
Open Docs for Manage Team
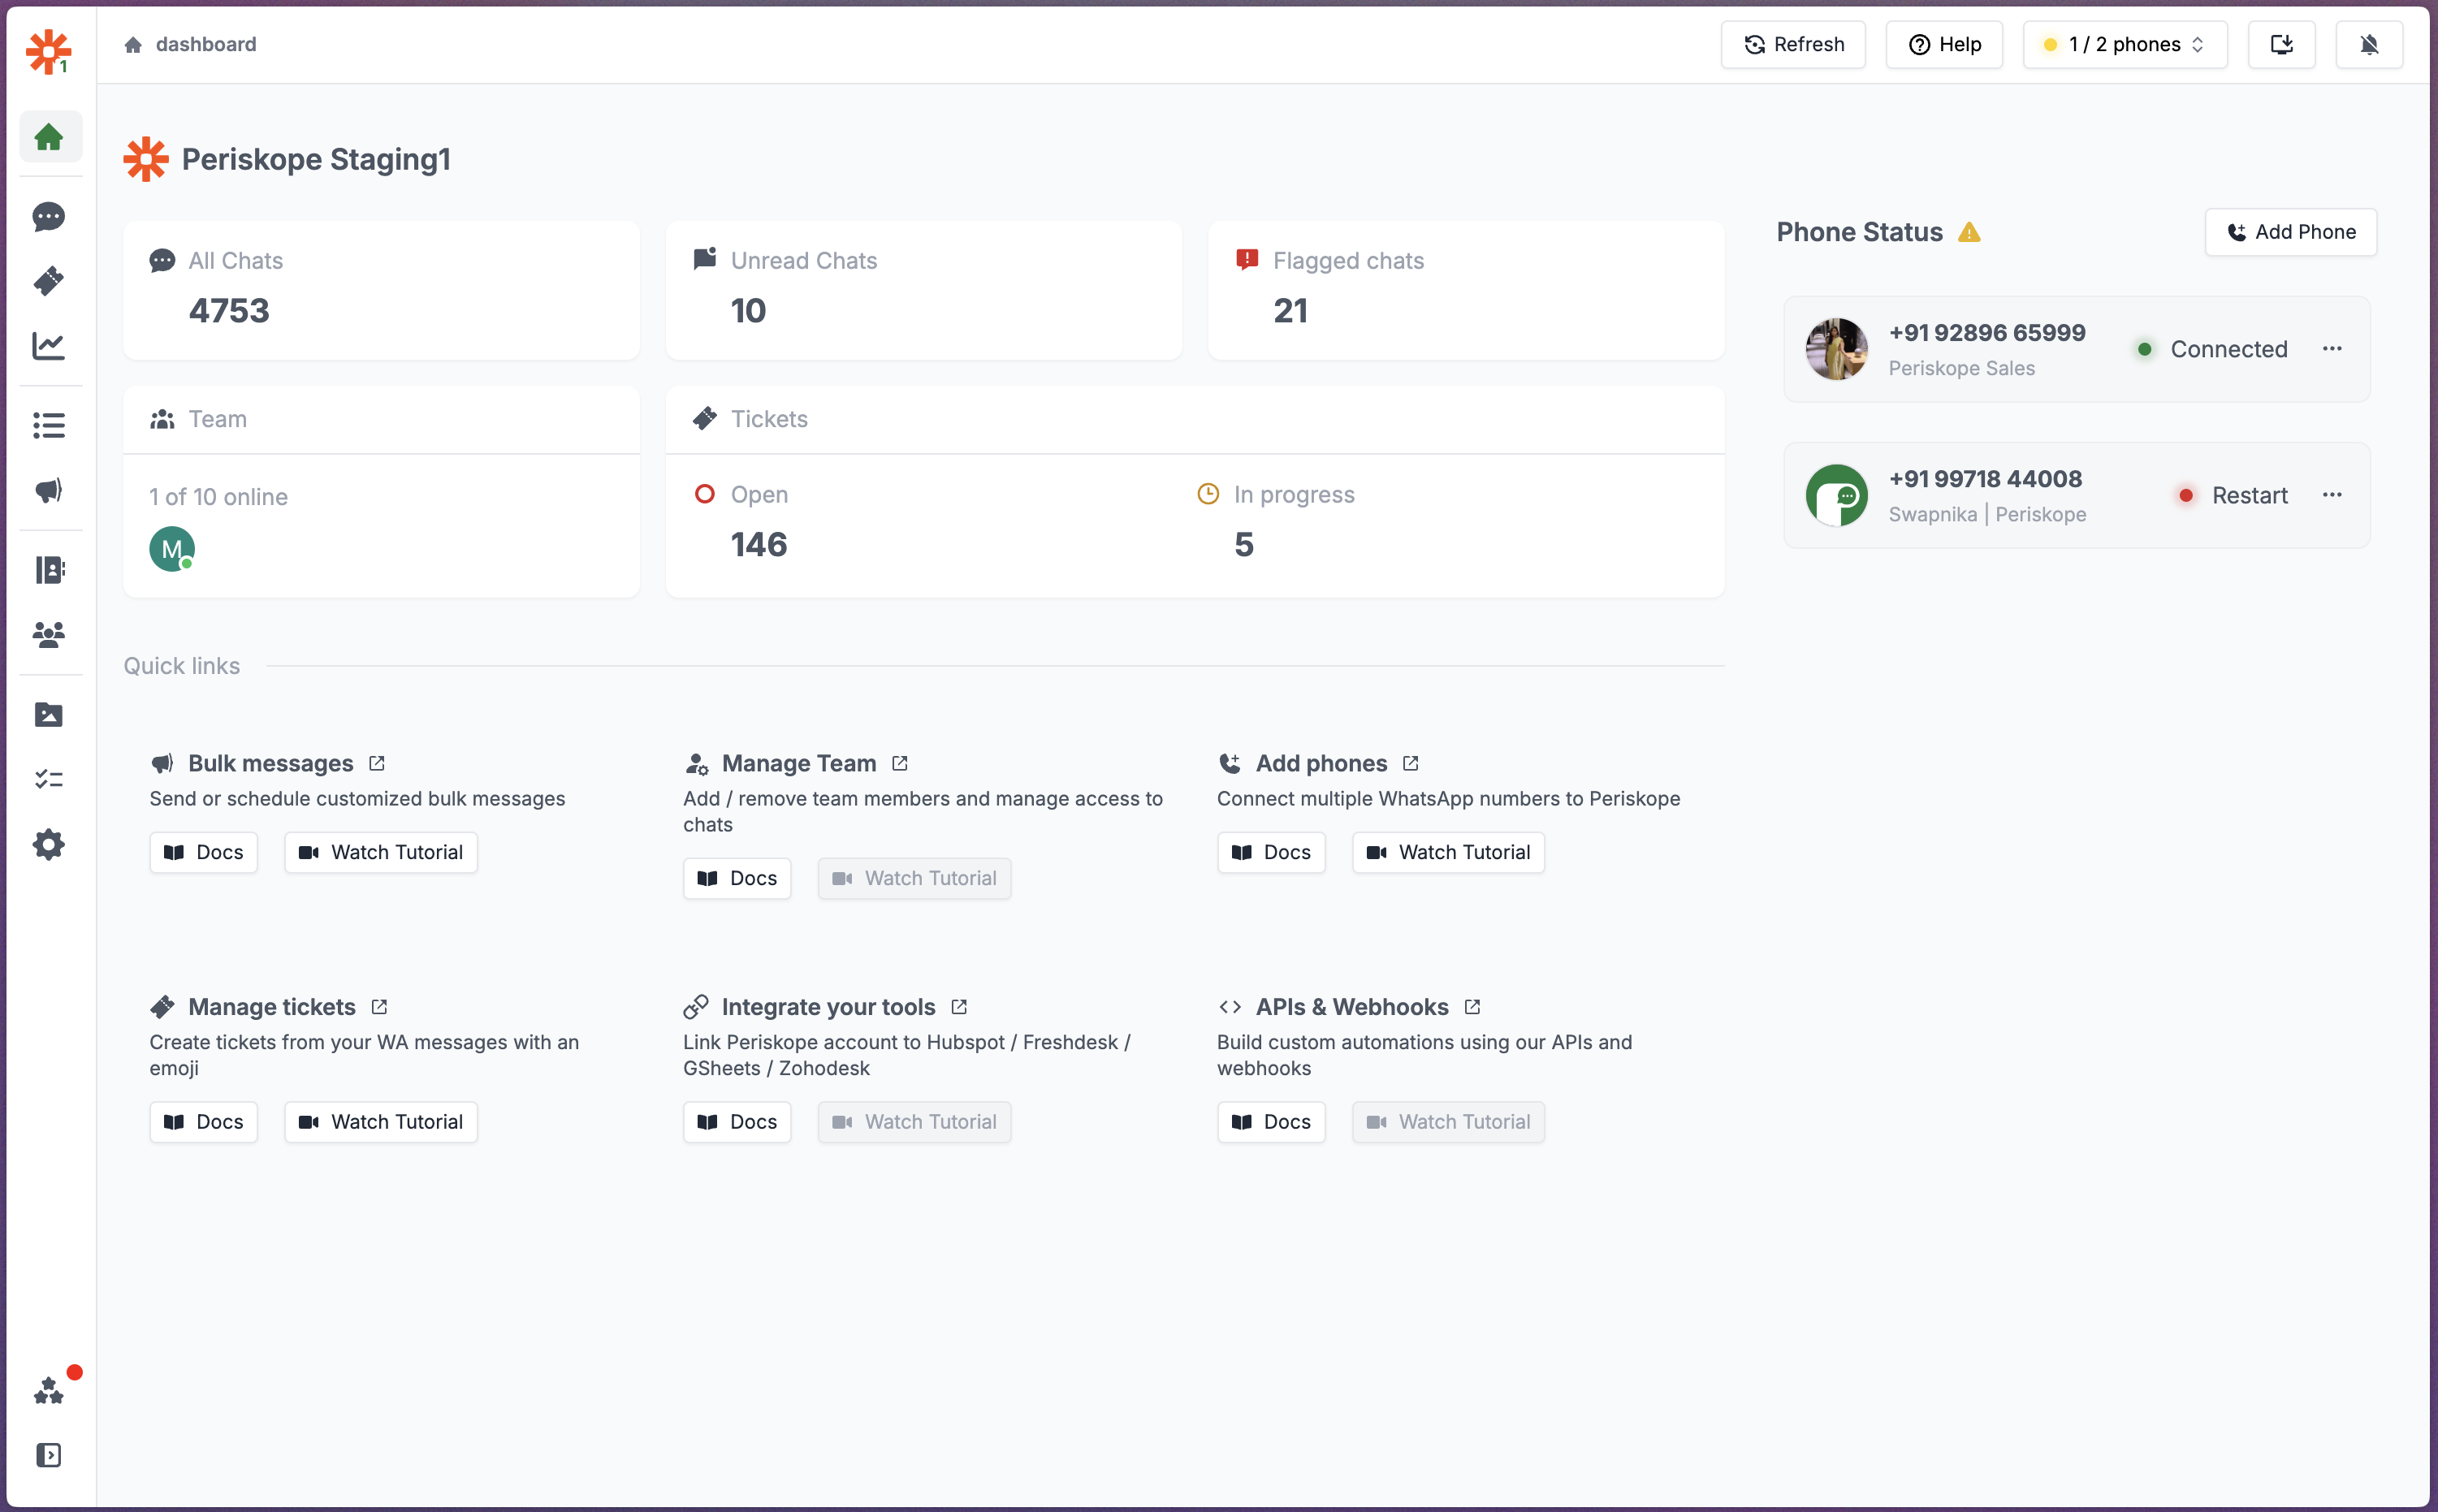(737, 878)
